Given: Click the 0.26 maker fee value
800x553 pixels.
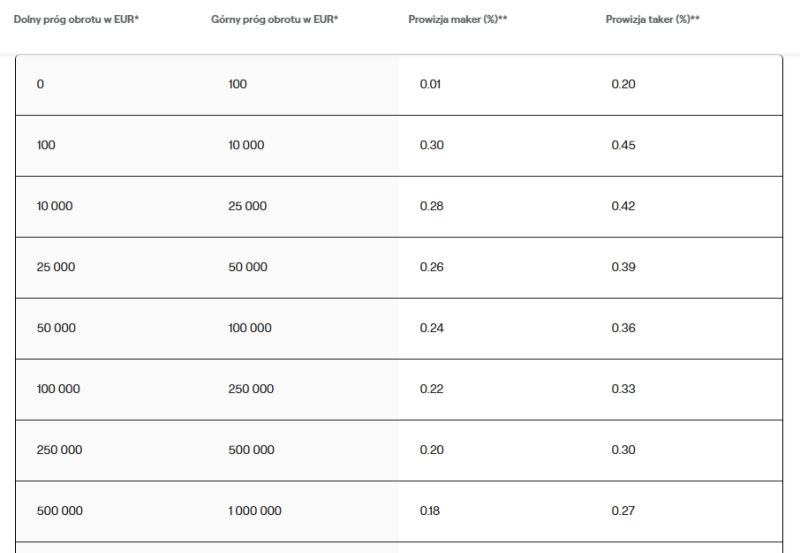Looking at the screenshot, I should click(432, 267).
